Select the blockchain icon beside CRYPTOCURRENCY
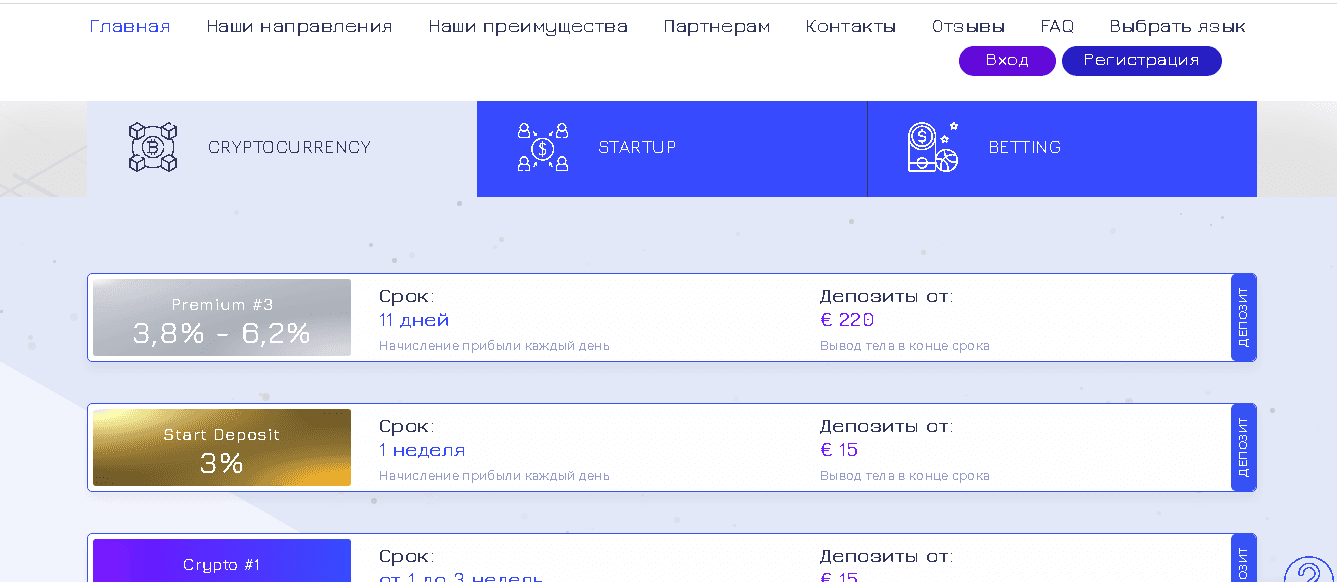The width and height of the screenshot is (1337, 582). (x=151, y=146)
